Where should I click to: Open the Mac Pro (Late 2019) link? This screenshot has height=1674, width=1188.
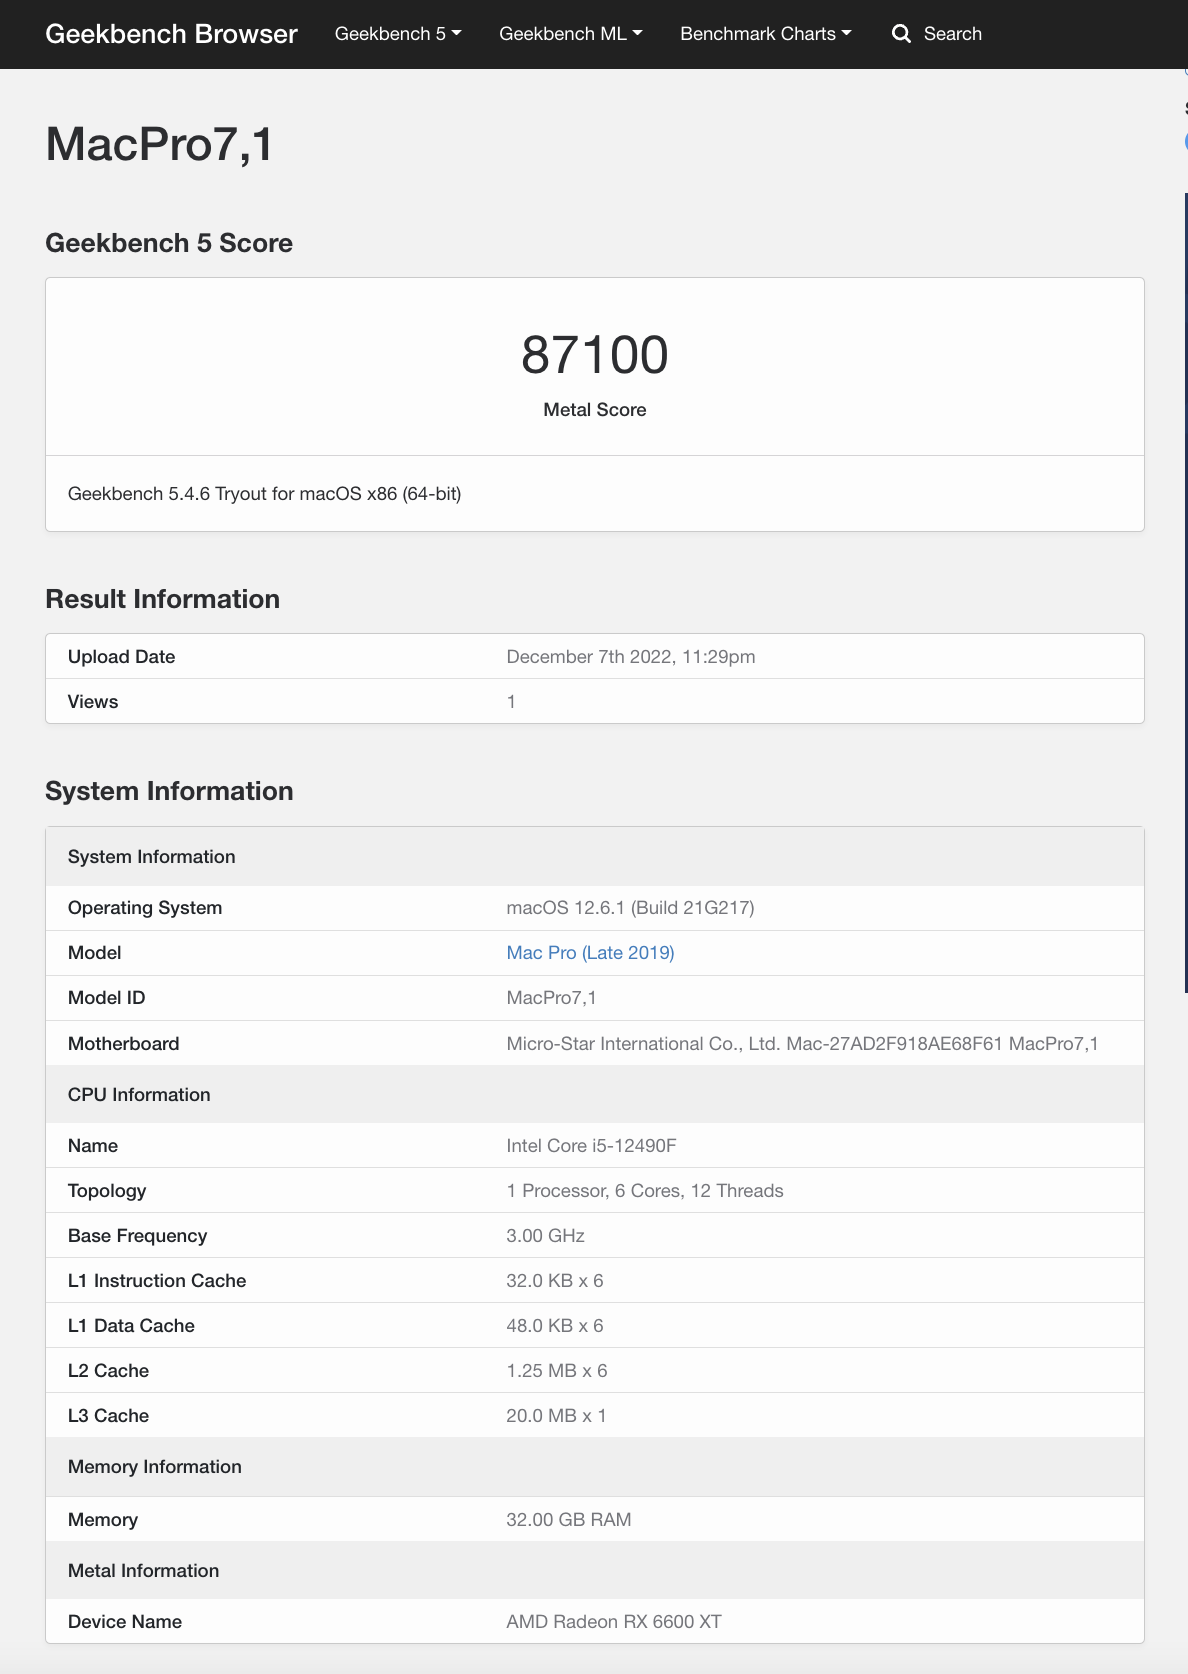pos(590,953)
